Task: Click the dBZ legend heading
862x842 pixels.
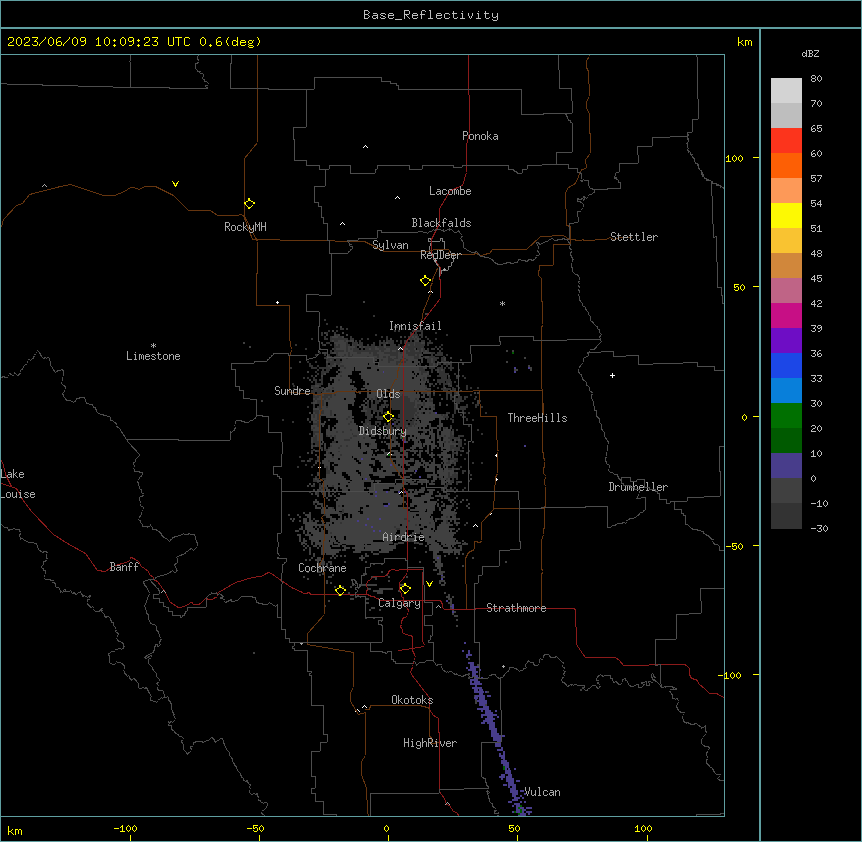Action: point(810,54)
